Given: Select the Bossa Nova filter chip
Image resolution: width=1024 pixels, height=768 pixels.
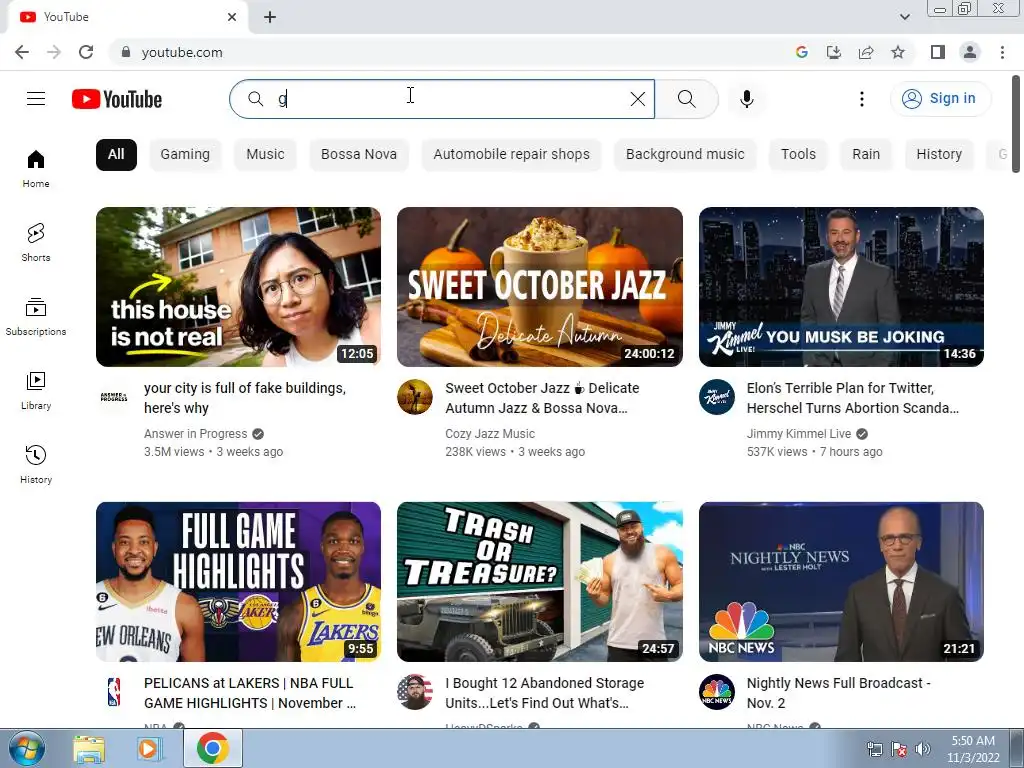Looking at the screenshot, I should click(359, 155).
